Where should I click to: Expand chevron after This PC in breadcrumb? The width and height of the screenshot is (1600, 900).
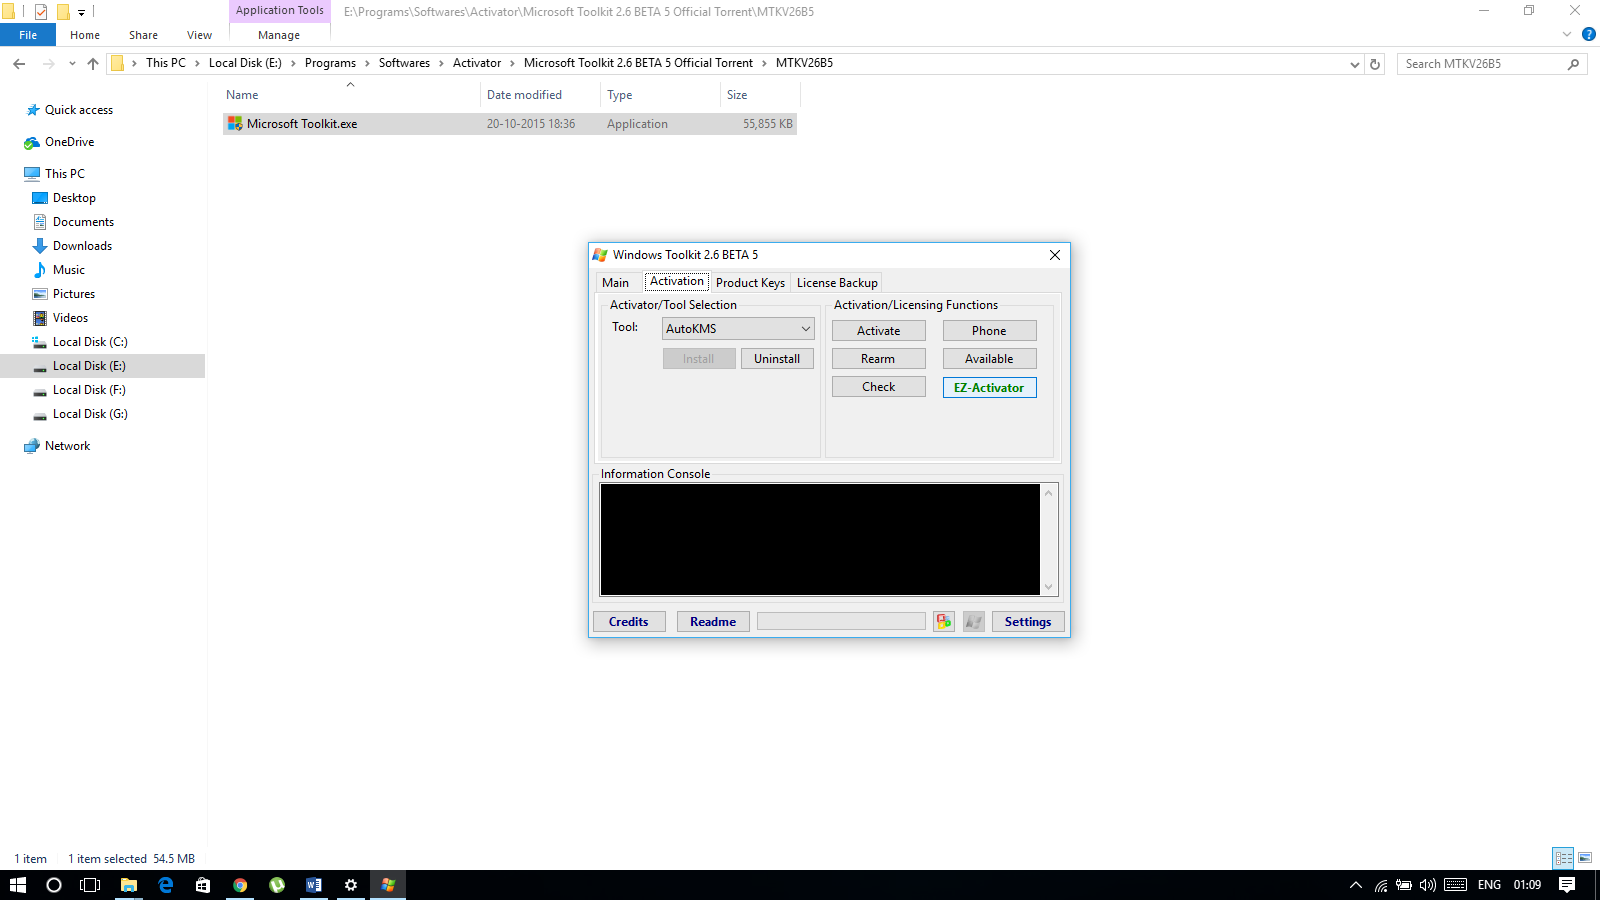tap(197, 63)
